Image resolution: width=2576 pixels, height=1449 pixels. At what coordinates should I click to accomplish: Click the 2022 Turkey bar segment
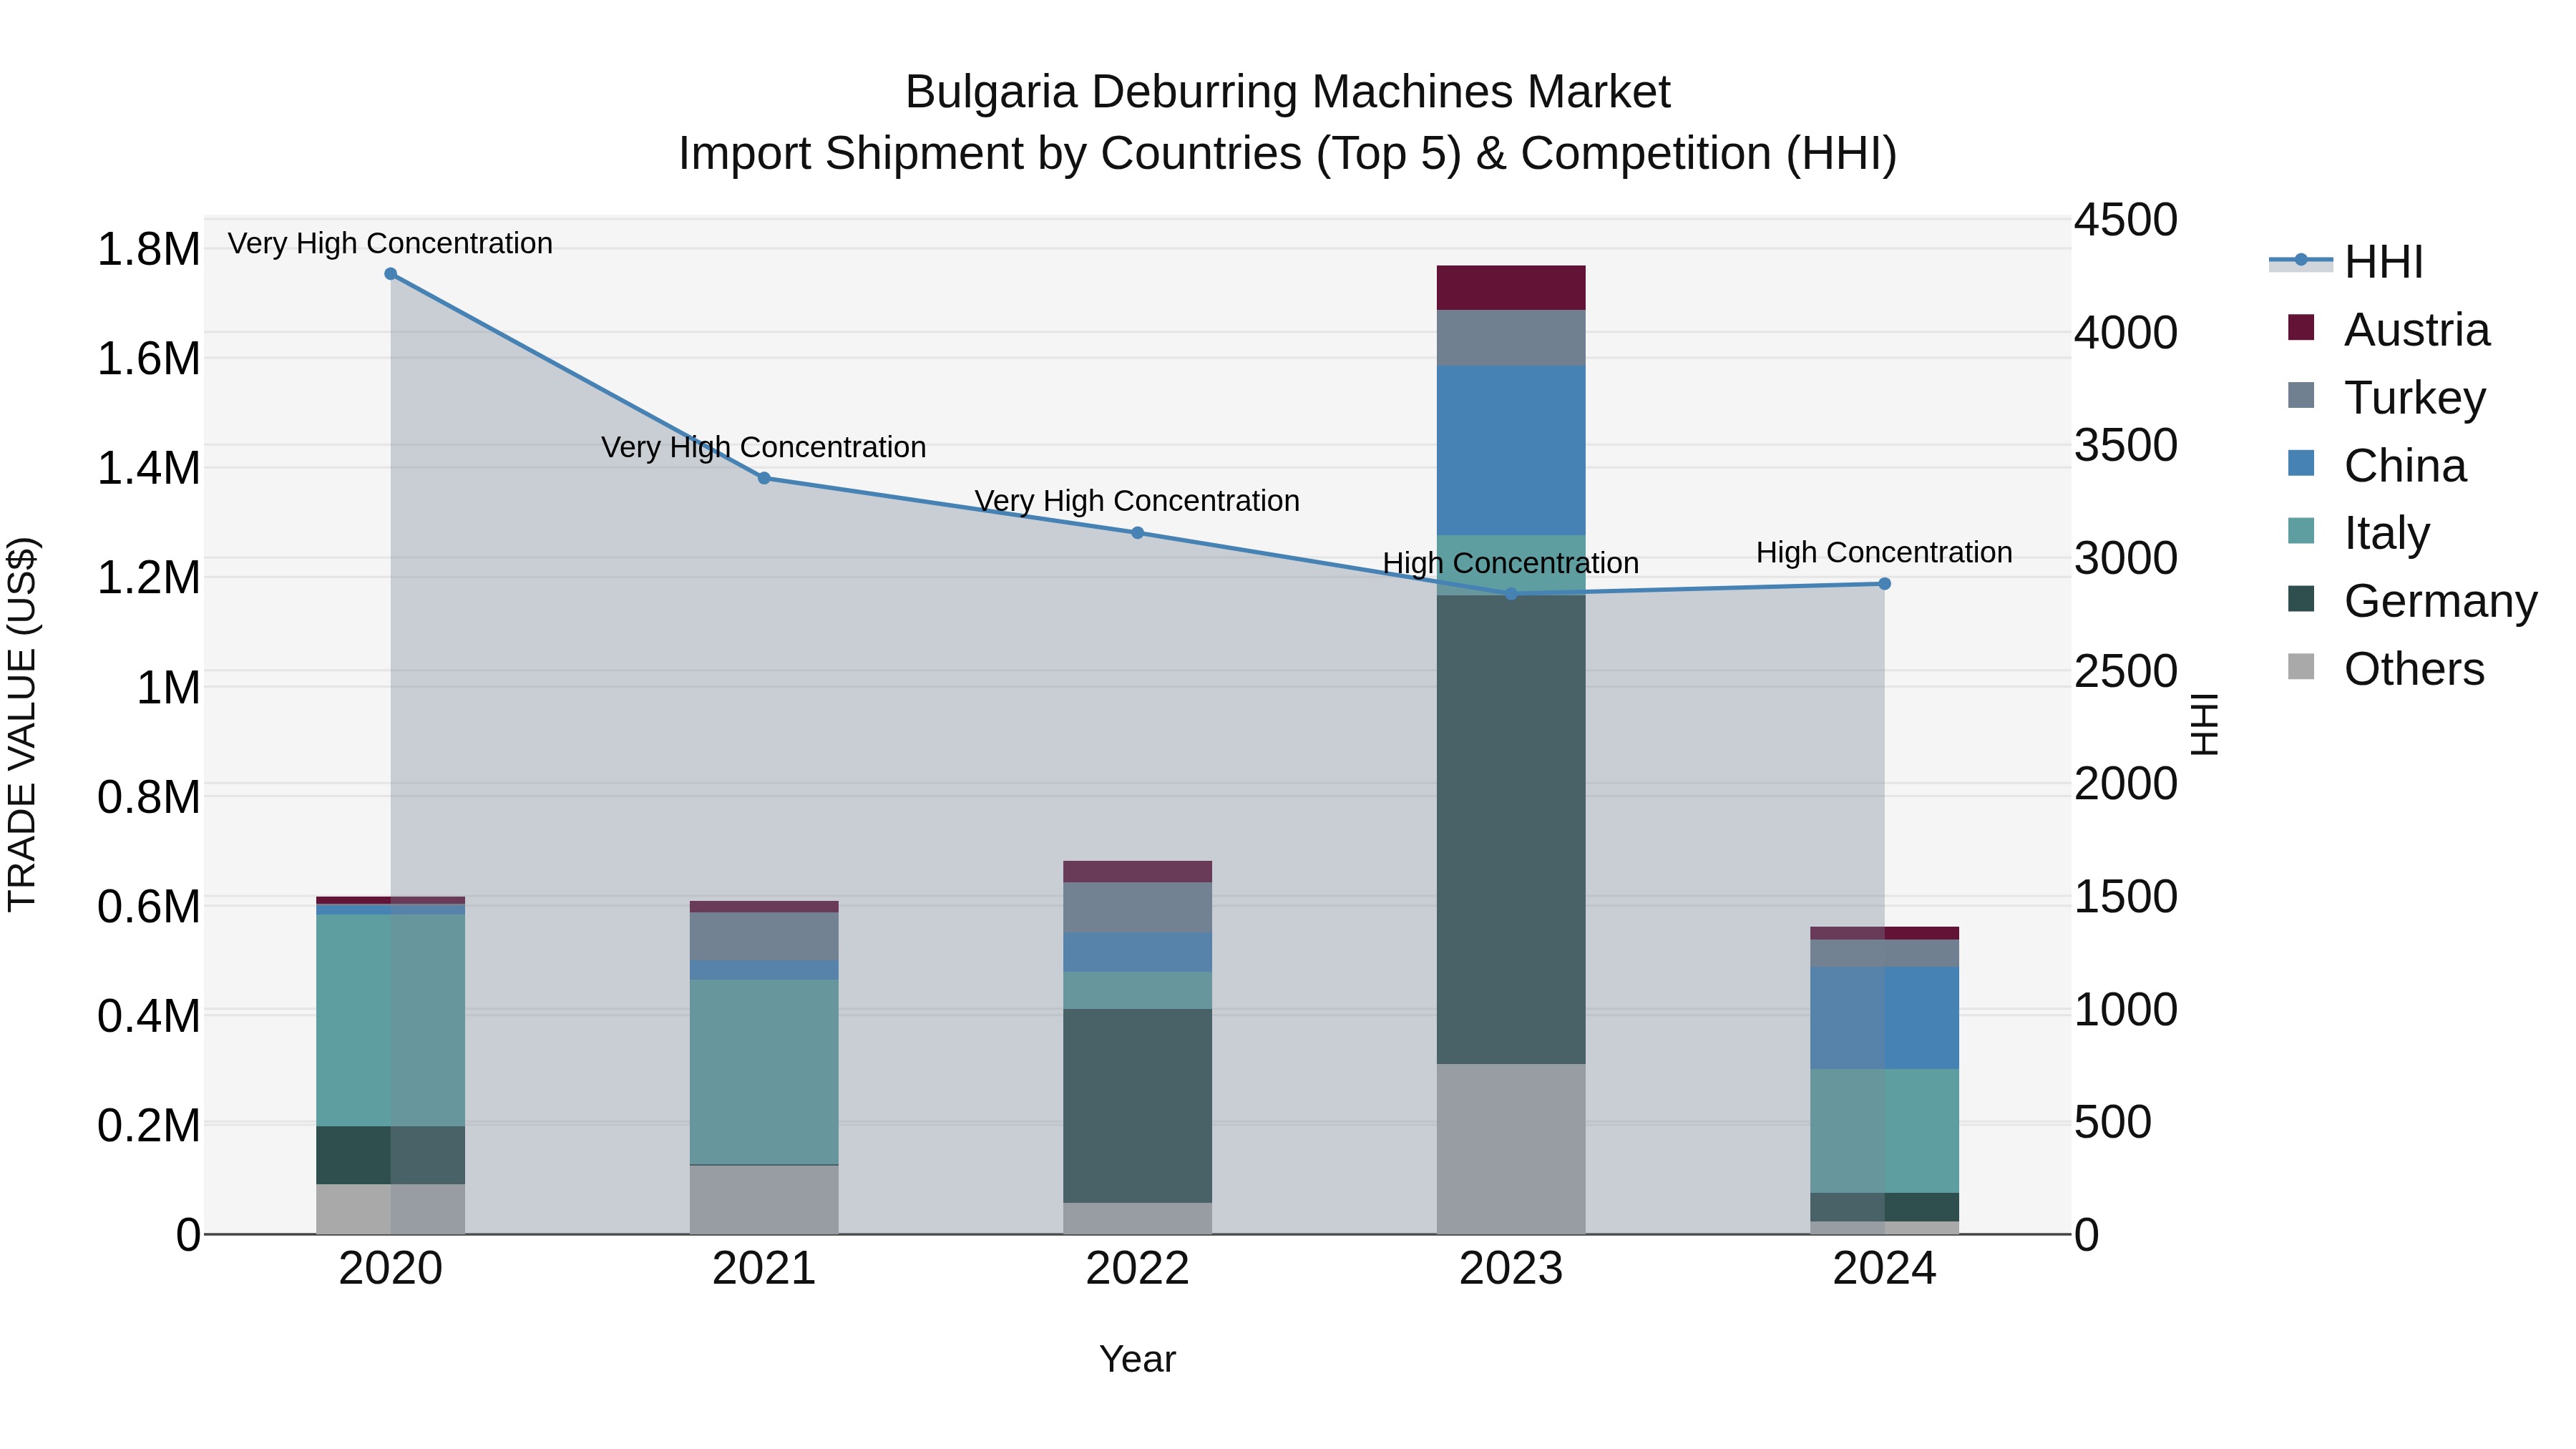tap(1138, 907)
